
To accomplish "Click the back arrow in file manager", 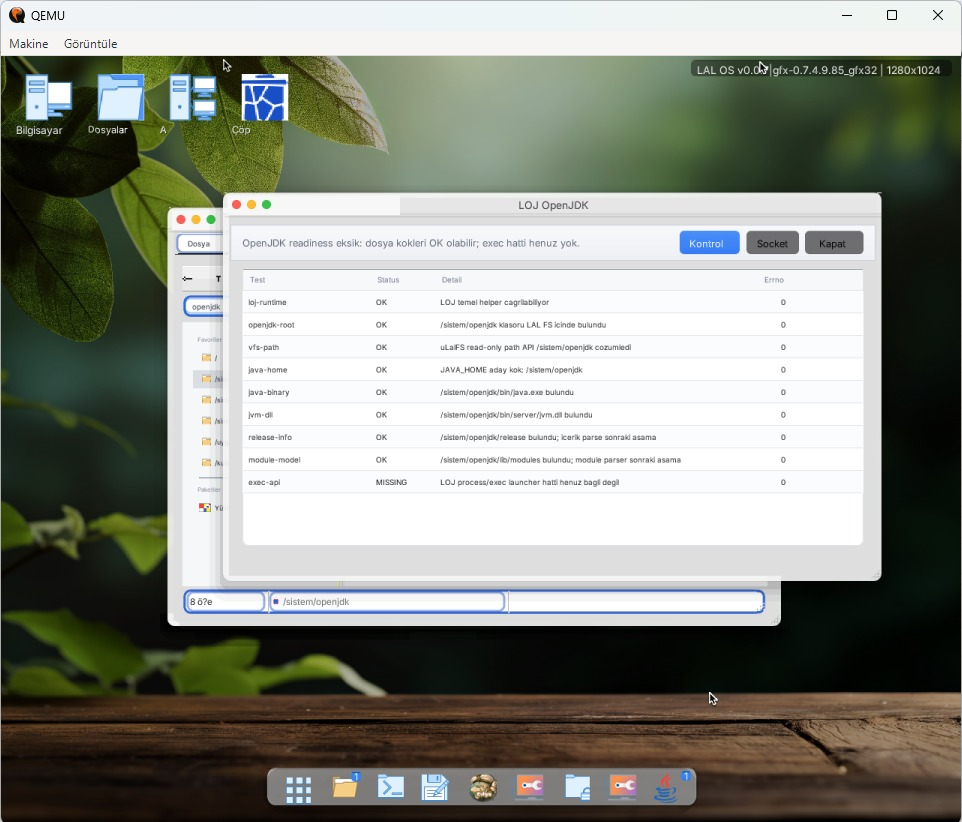I will point(187,279).
